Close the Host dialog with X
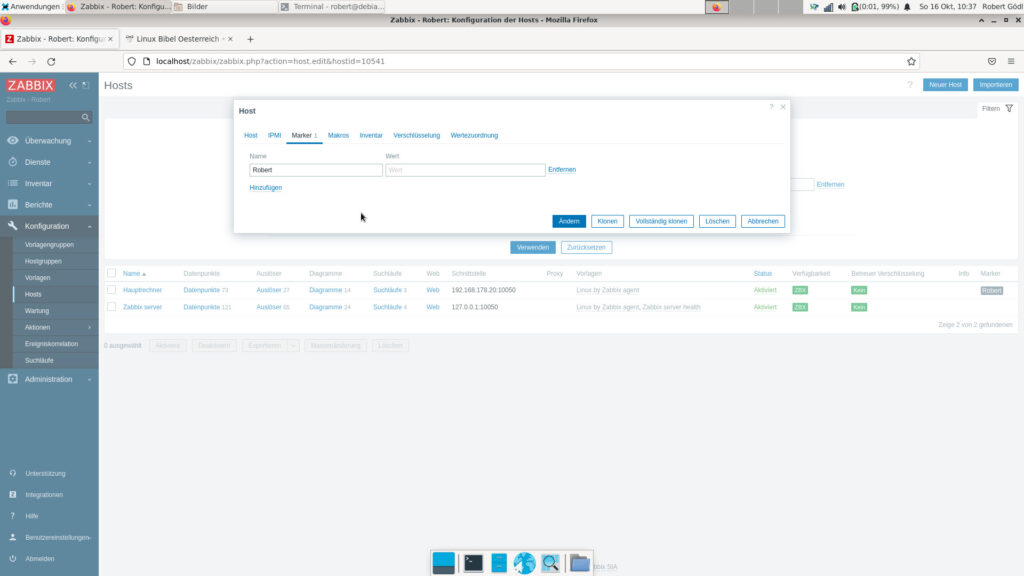This screenshot has height=576, width=1024. coord(783,107)
